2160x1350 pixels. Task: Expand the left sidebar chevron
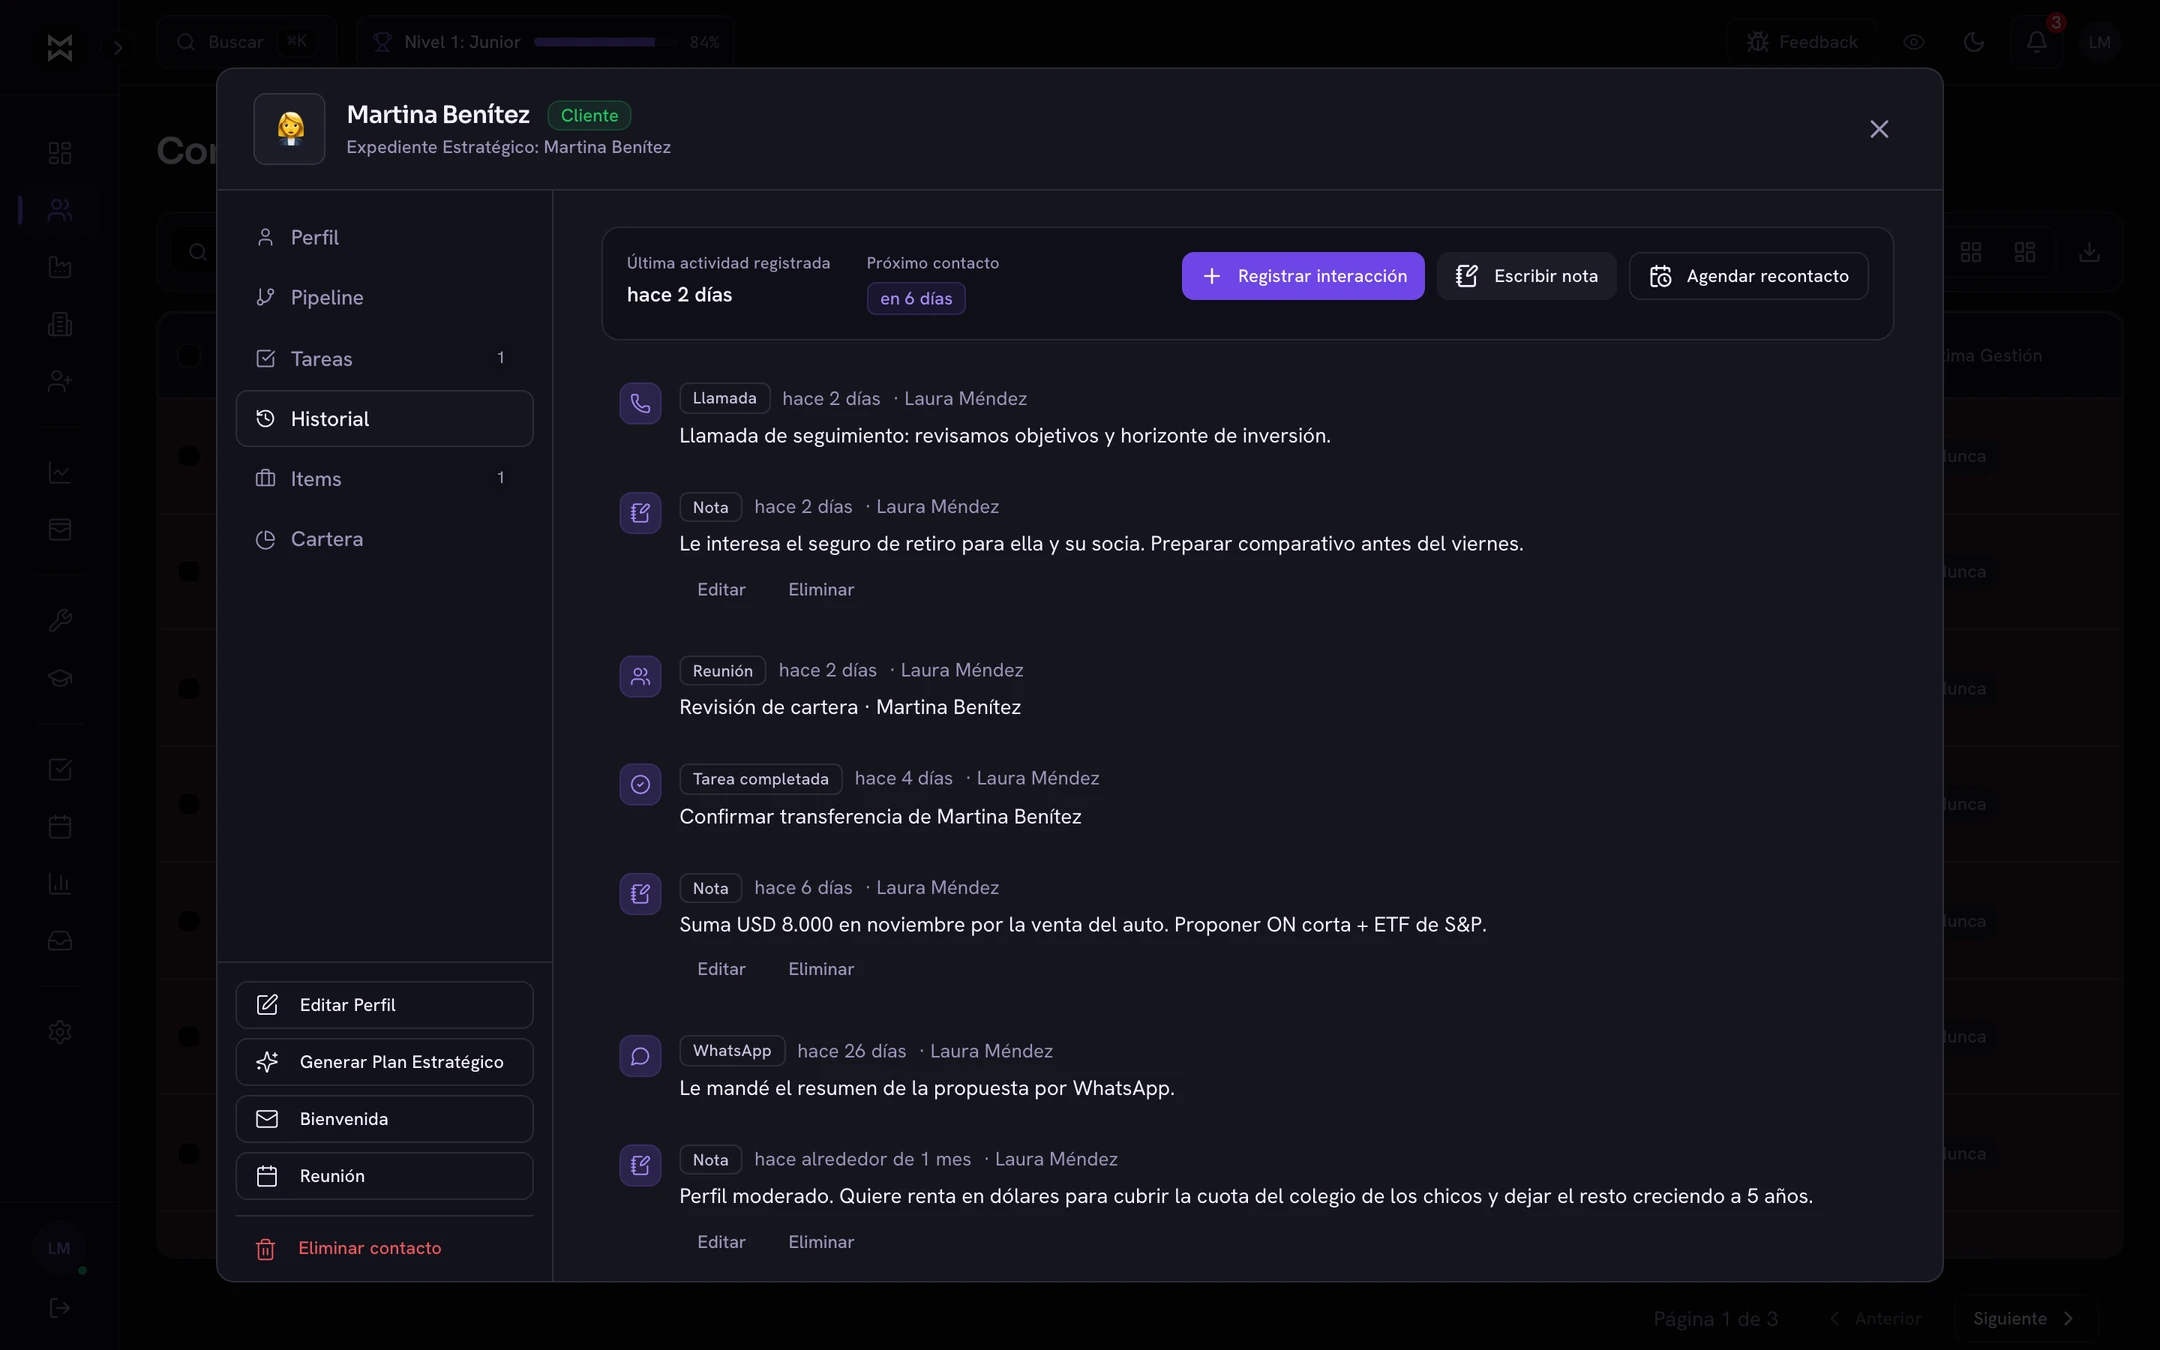117,47
